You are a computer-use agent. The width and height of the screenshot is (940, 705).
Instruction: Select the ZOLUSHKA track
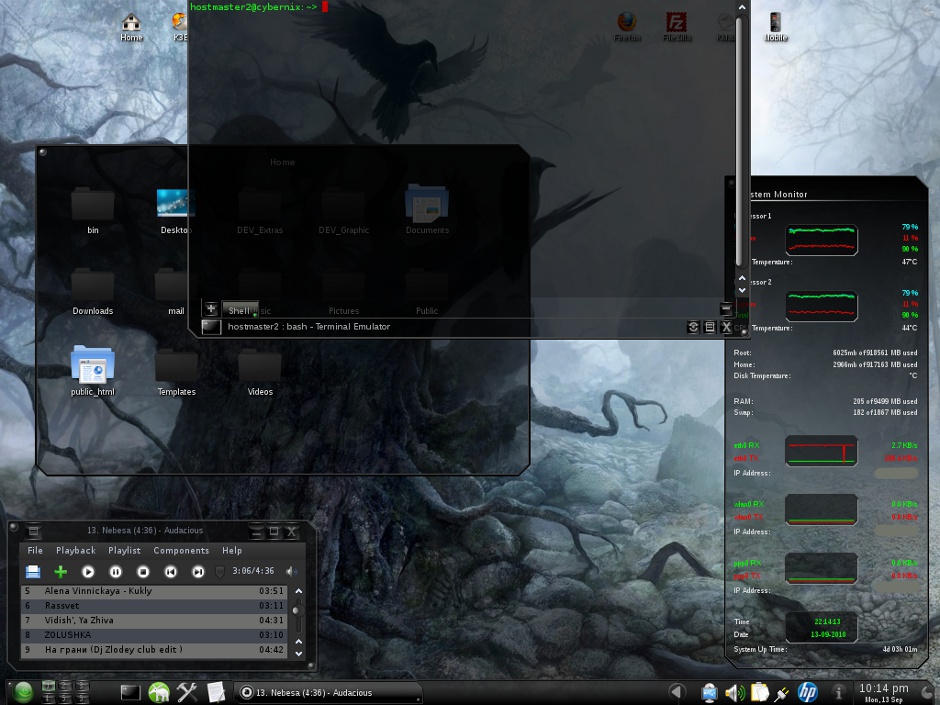click(x=154, y=635)
